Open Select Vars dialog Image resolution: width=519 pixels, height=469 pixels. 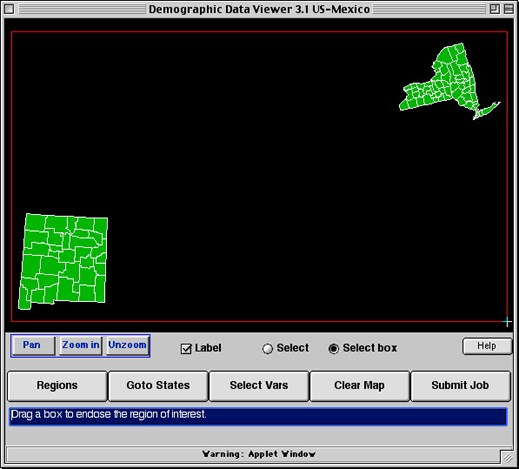pyautogui.click(x=259, y=386)
